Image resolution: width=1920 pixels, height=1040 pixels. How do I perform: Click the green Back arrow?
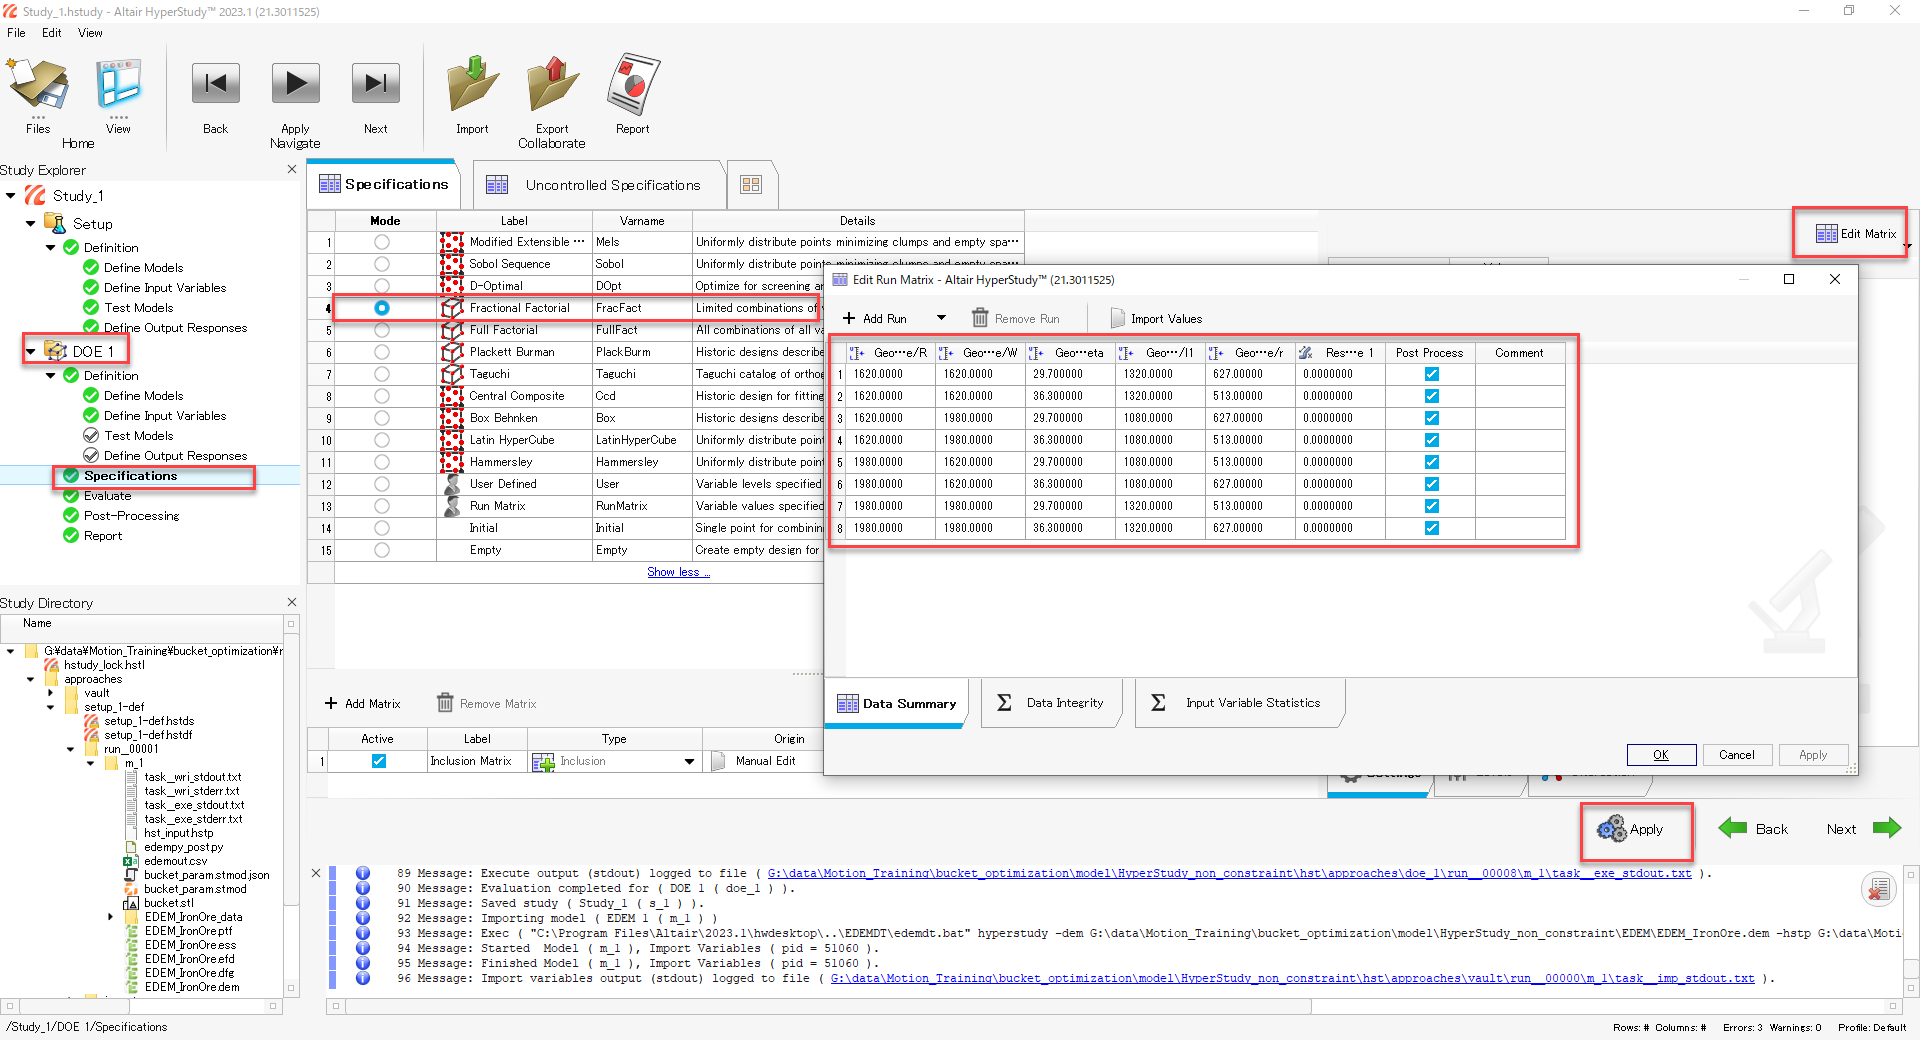point(1733,828)
